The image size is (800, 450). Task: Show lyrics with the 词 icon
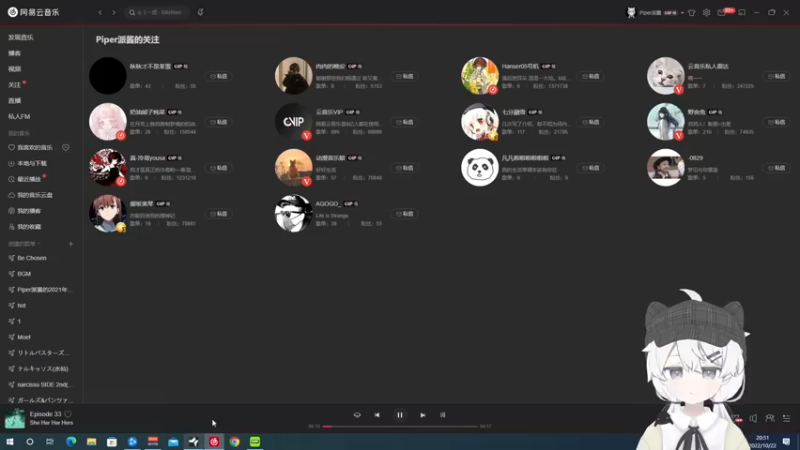pos(442,415)
